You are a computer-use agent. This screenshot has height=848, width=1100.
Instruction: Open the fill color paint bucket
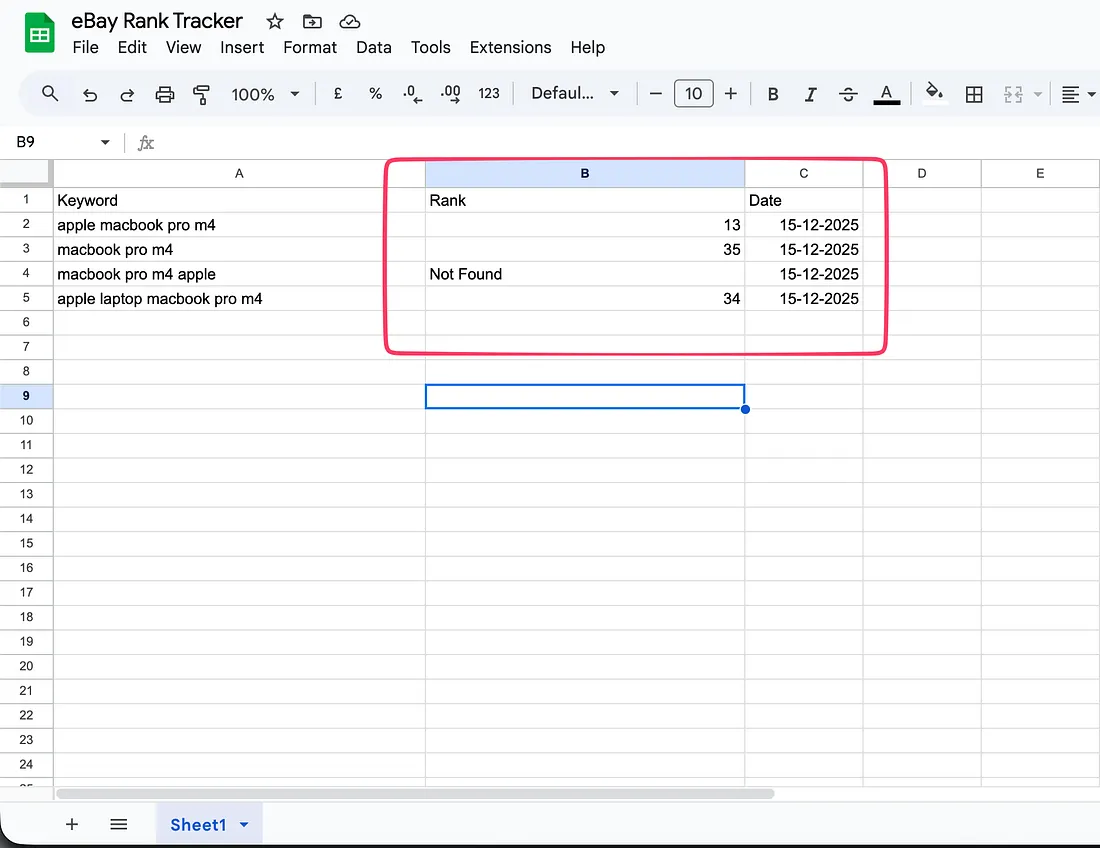(934, 94)
